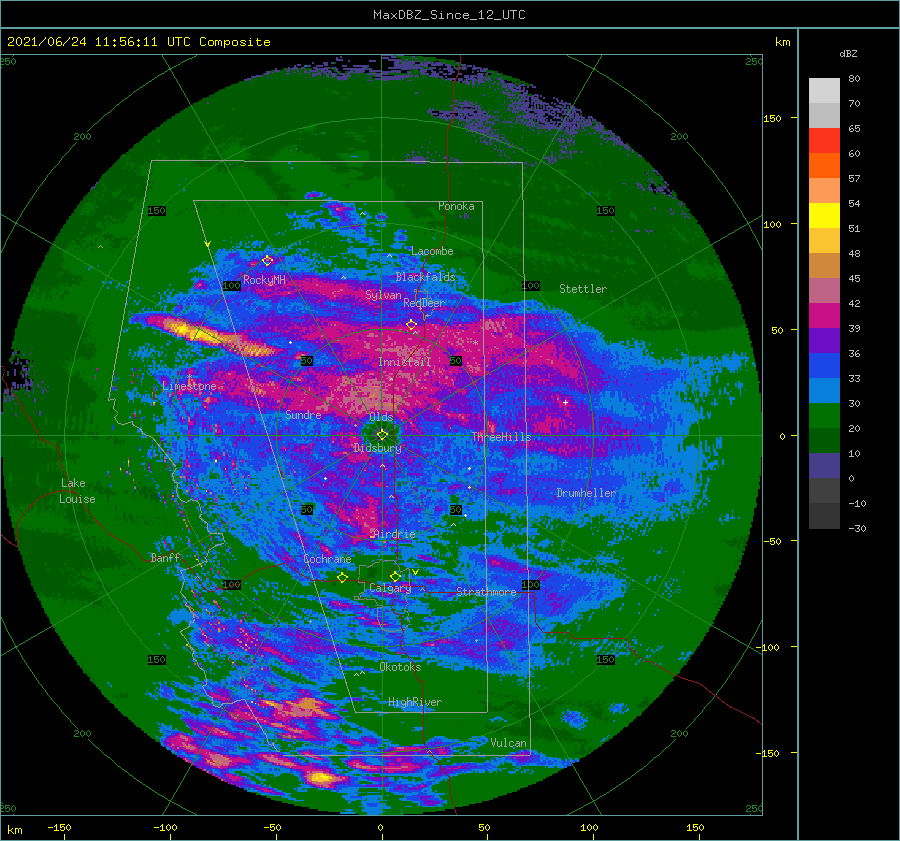Click the MaxDBZ_Since_12_UTC title

tap(449, 15)
